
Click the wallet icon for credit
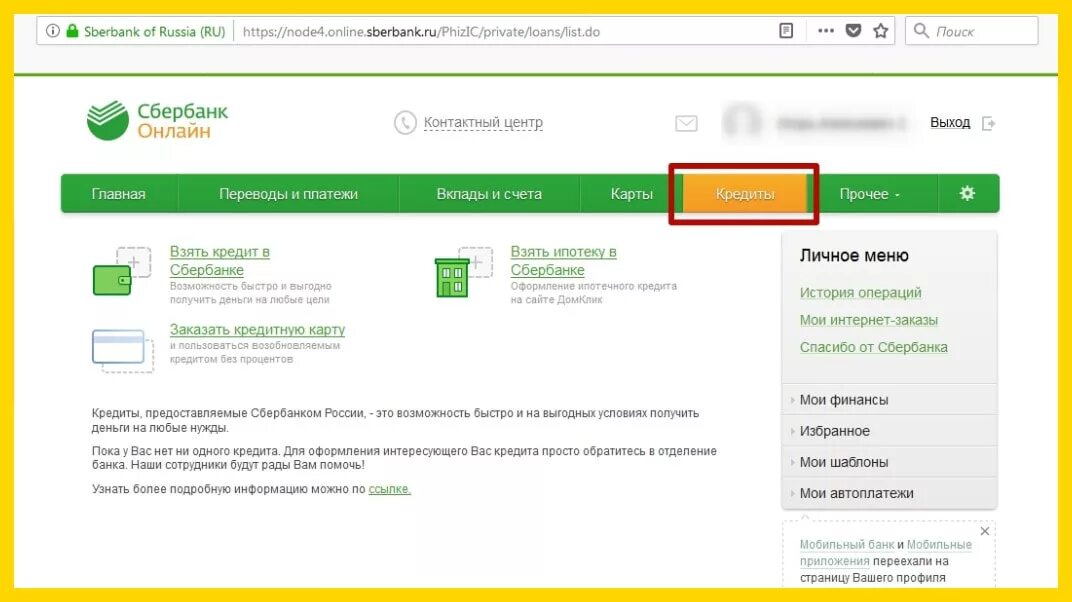click(122, 272)
